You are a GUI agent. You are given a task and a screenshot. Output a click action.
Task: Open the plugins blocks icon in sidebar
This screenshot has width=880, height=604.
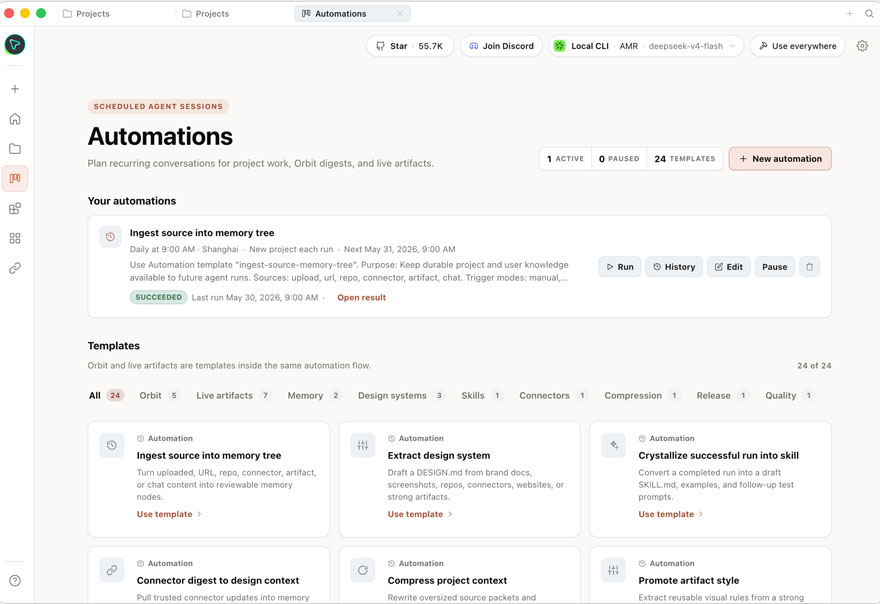(15, 208)
